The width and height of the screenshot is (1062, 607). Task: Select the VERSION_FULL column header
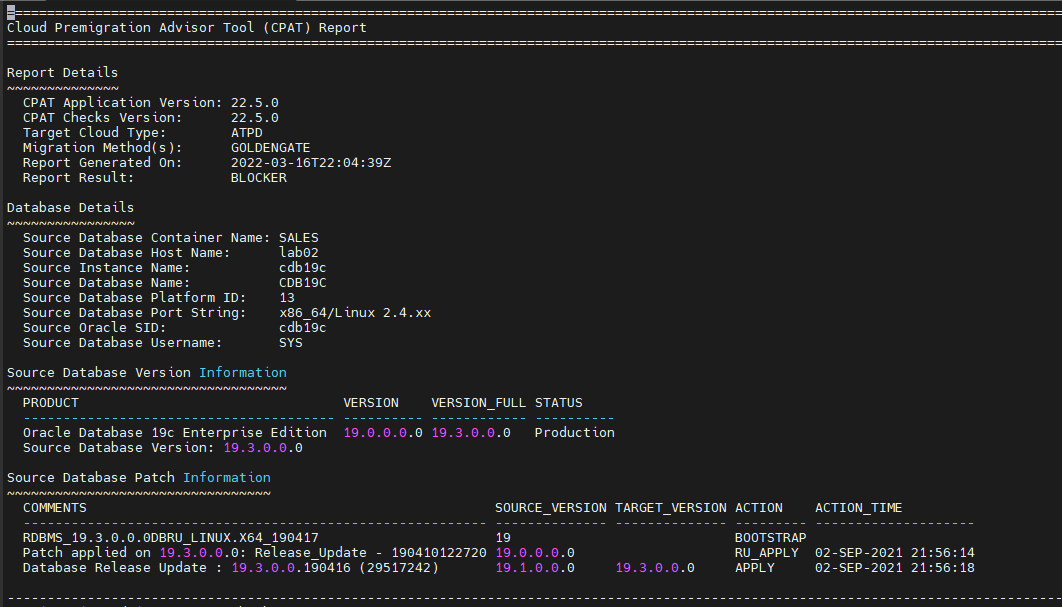click(478, 402)
